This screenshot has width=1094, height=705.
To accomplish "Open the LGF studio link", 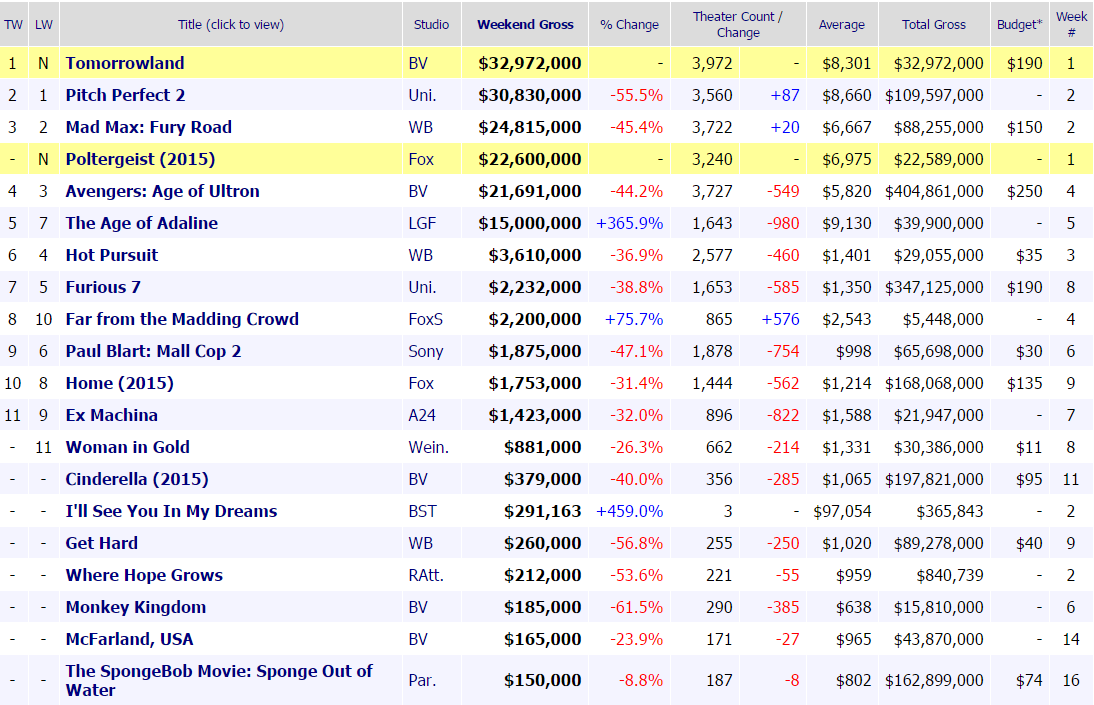I will pyautogui.click(x=422, y=223).
